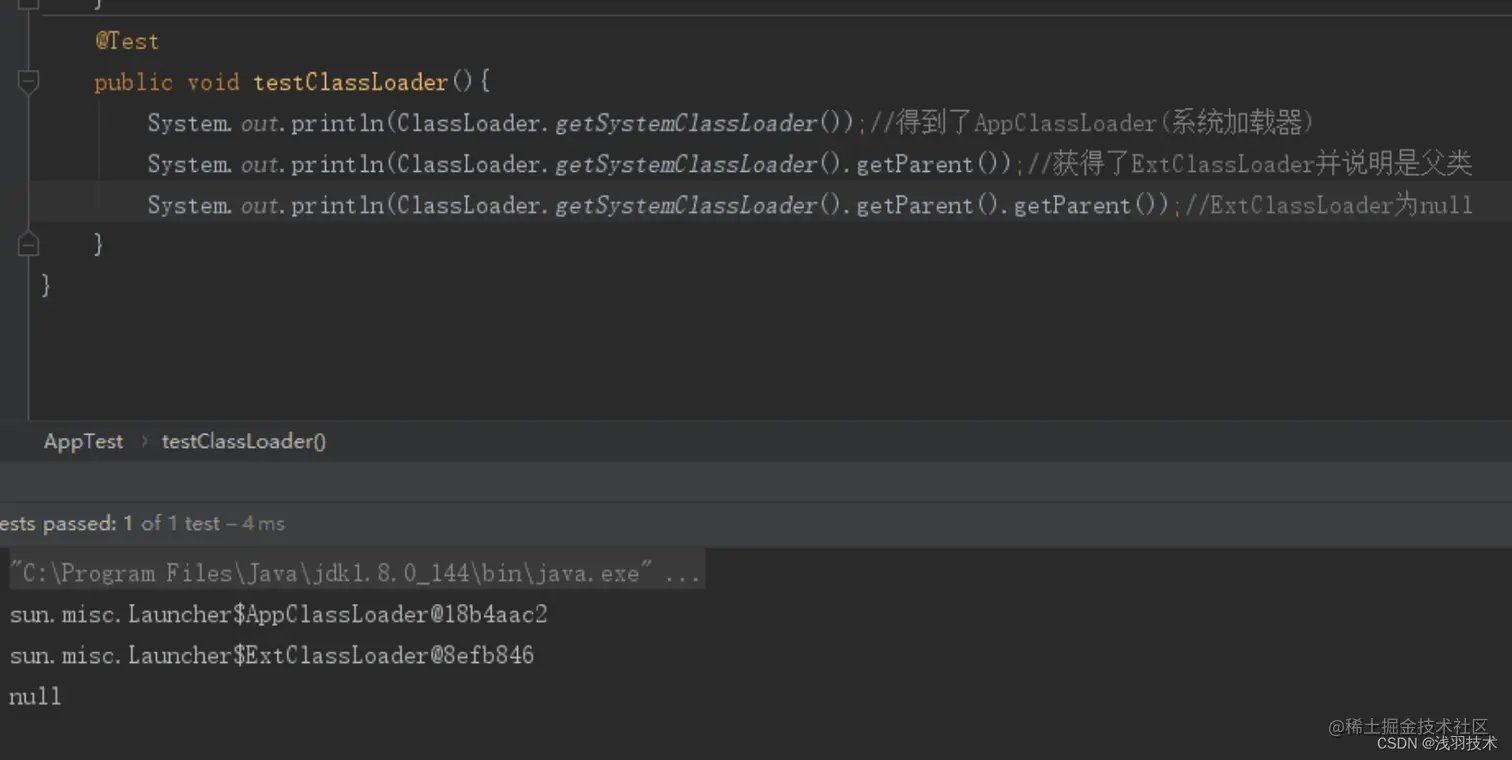The height and width of the screenshot is (760, 1512).
Task: Select the AppTest breadcrumb
Action: tap(84, 441)
